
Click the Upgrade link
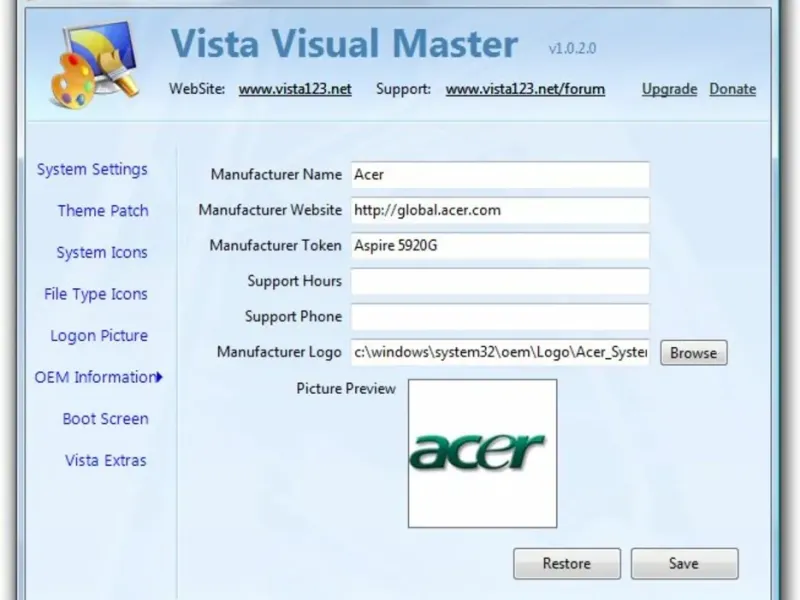pos(669,89)
